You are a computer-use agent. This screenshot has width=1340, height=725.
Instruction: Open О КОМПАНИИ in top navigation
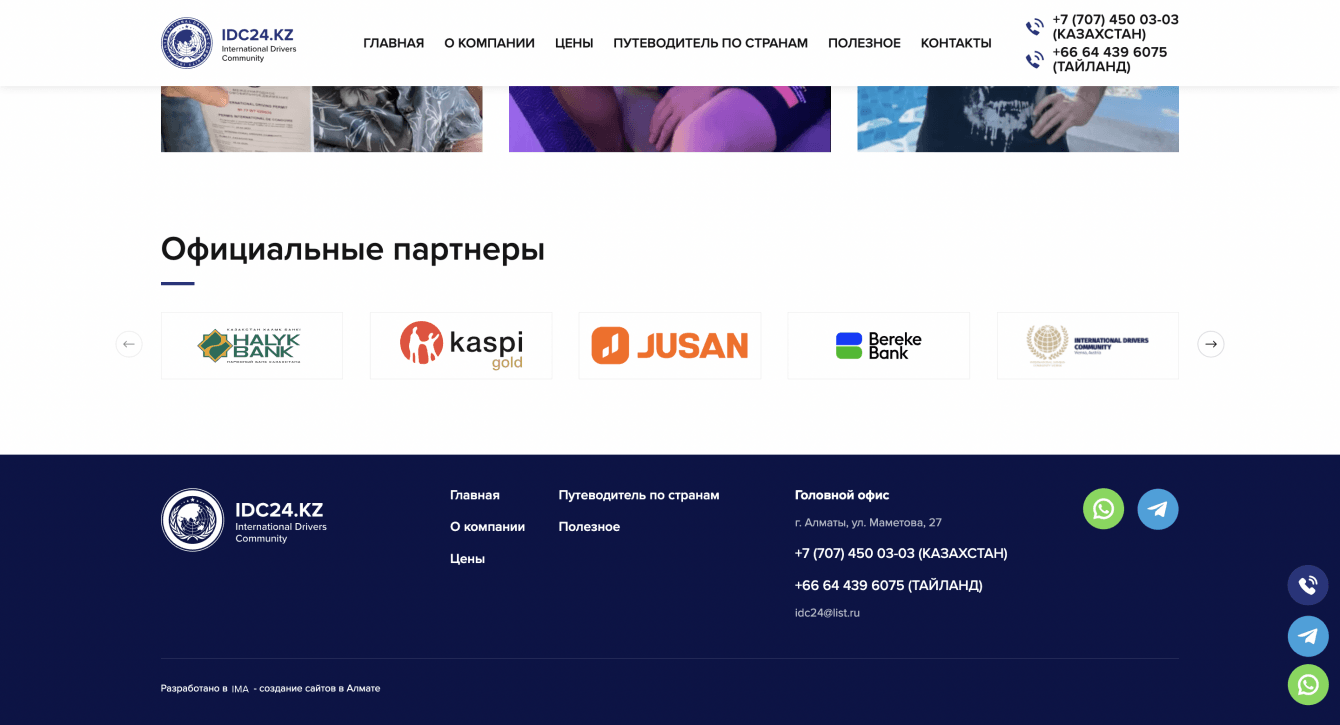click(489, 43)
